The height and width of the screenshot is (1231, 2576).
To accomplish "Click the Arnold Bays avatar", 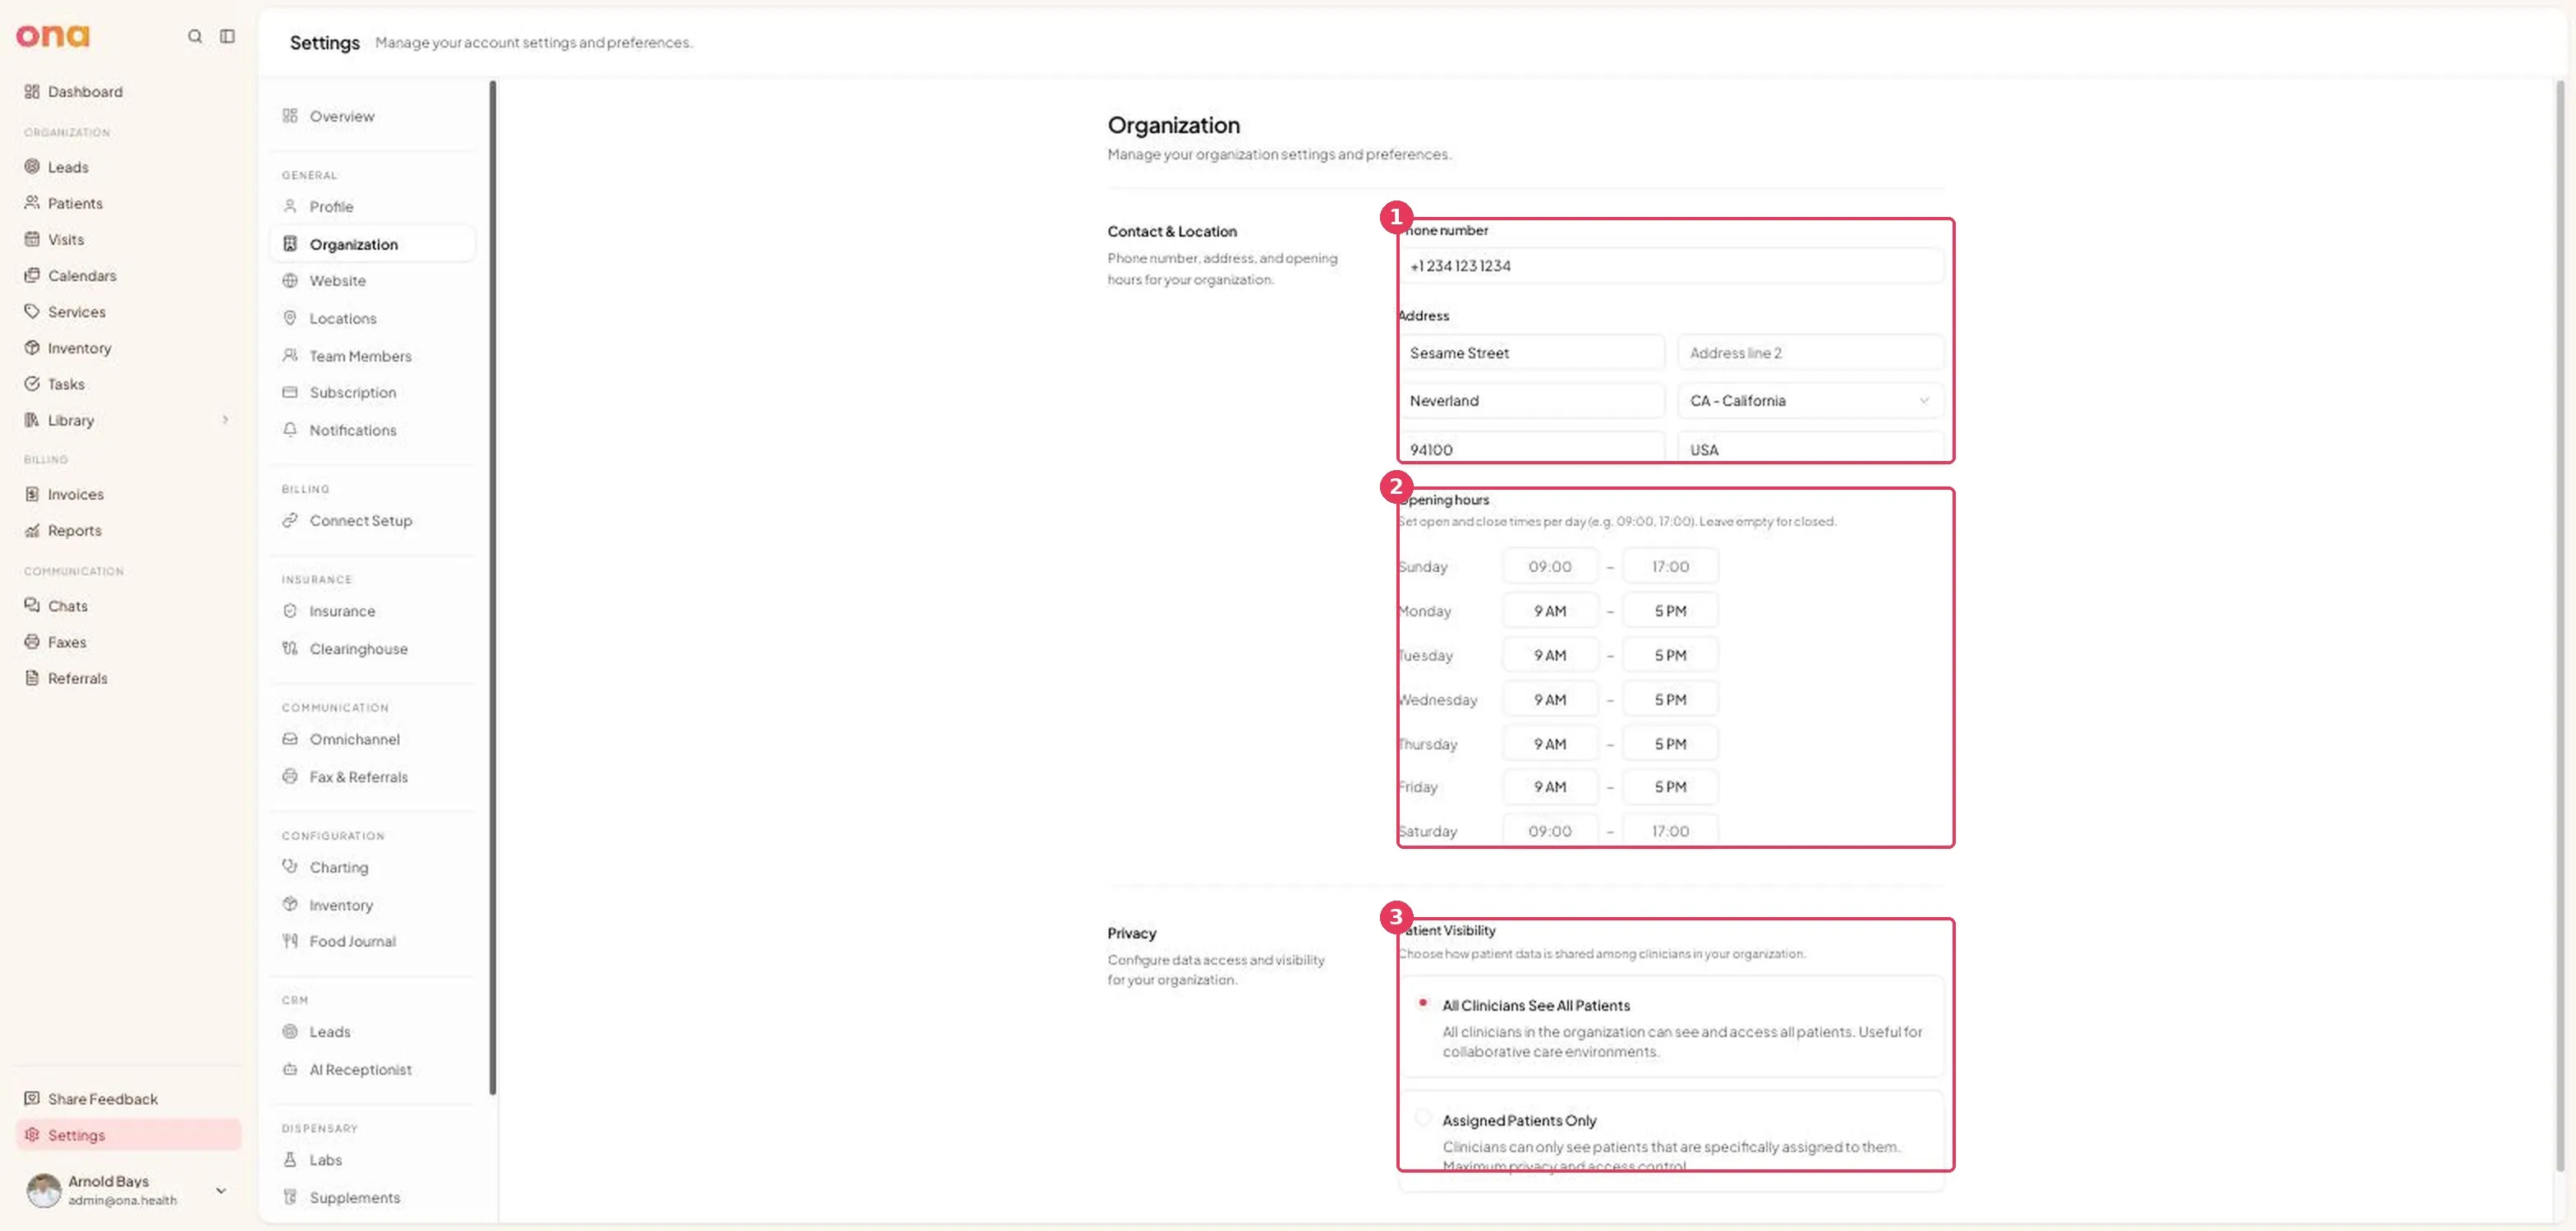I will pyautogui.click(x=43, y=1190).
